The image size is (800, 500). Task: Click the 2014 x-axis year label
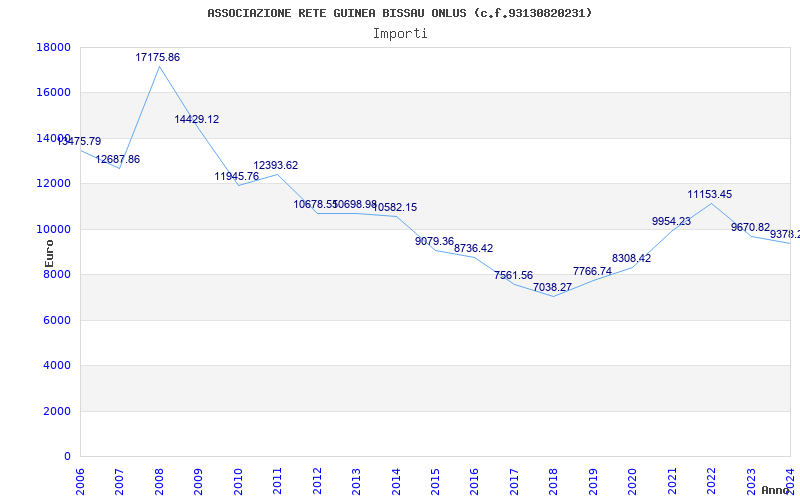tap(396, 481)
